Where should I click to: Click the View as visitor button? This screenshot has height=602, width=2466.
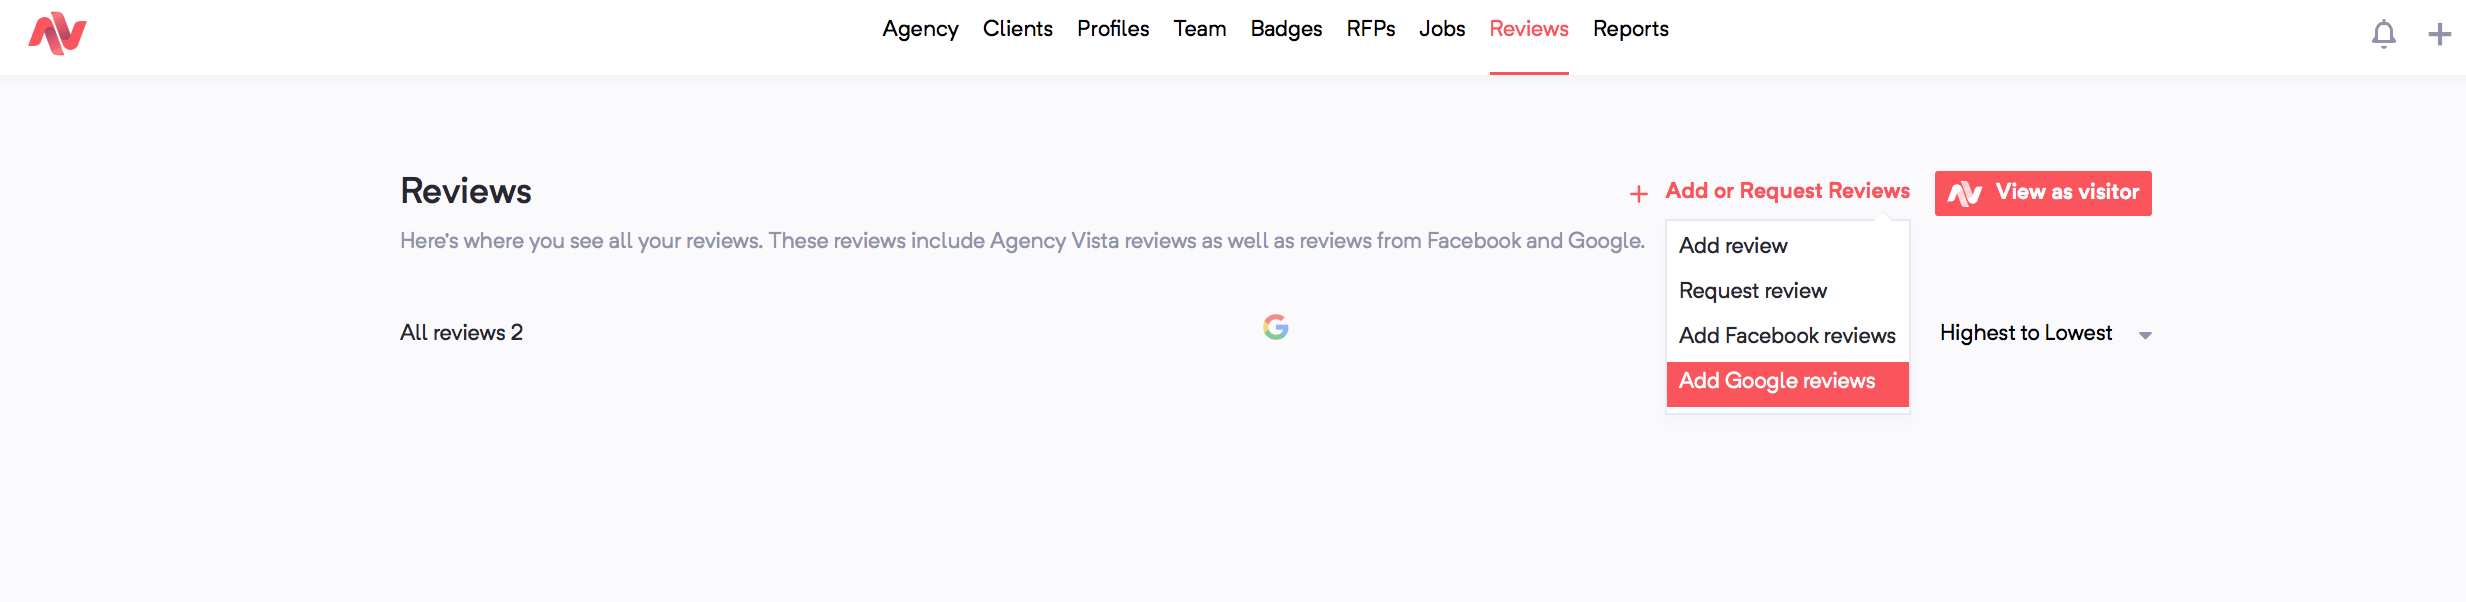tap(2043, 193)
